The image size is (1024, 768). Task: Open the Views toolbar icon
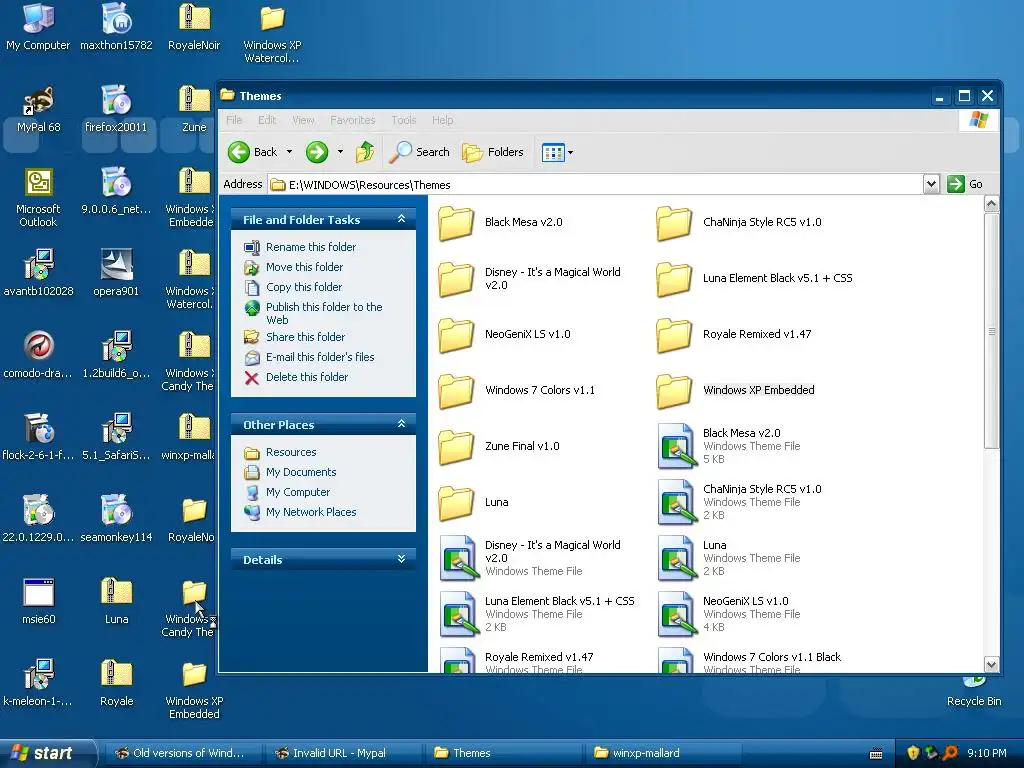552,153
